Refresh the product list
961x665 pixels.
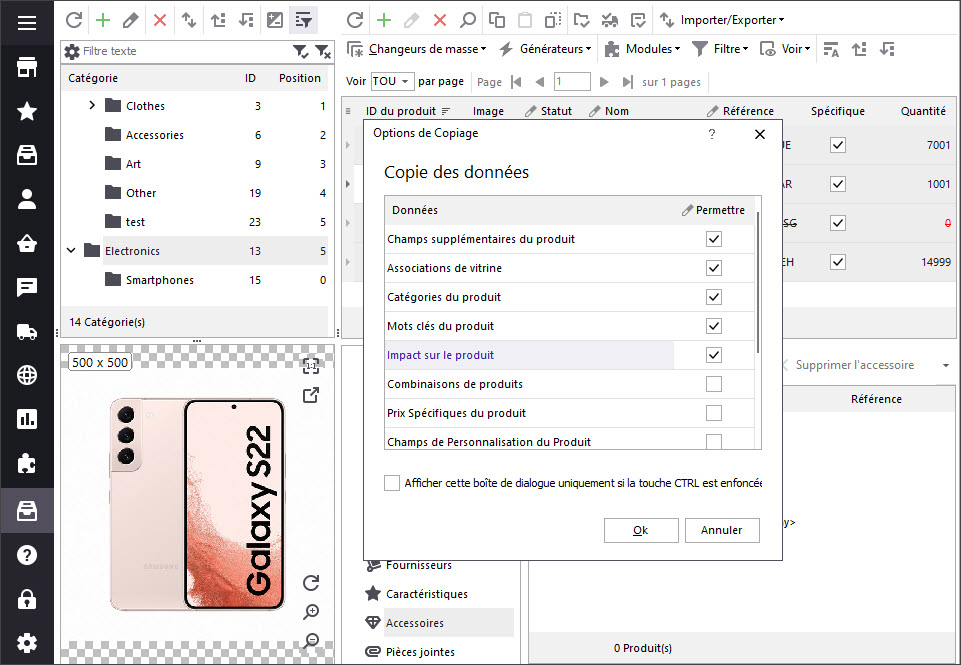(x=354, y=20)
